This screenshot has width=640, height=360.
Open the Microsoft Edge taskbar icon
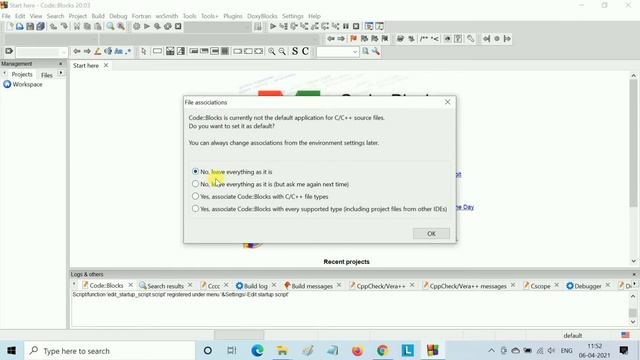[x=257, y=351]
